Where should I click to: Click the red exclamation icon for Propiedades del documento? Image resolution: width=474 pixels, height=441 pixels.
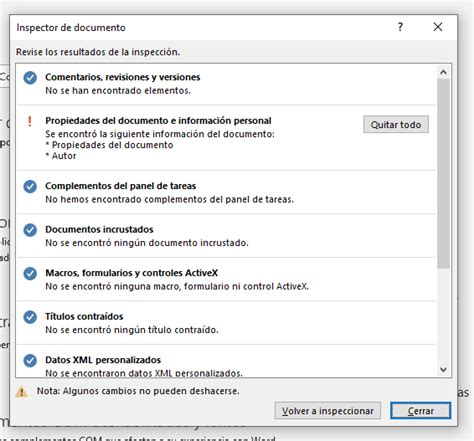coord(30,121)
